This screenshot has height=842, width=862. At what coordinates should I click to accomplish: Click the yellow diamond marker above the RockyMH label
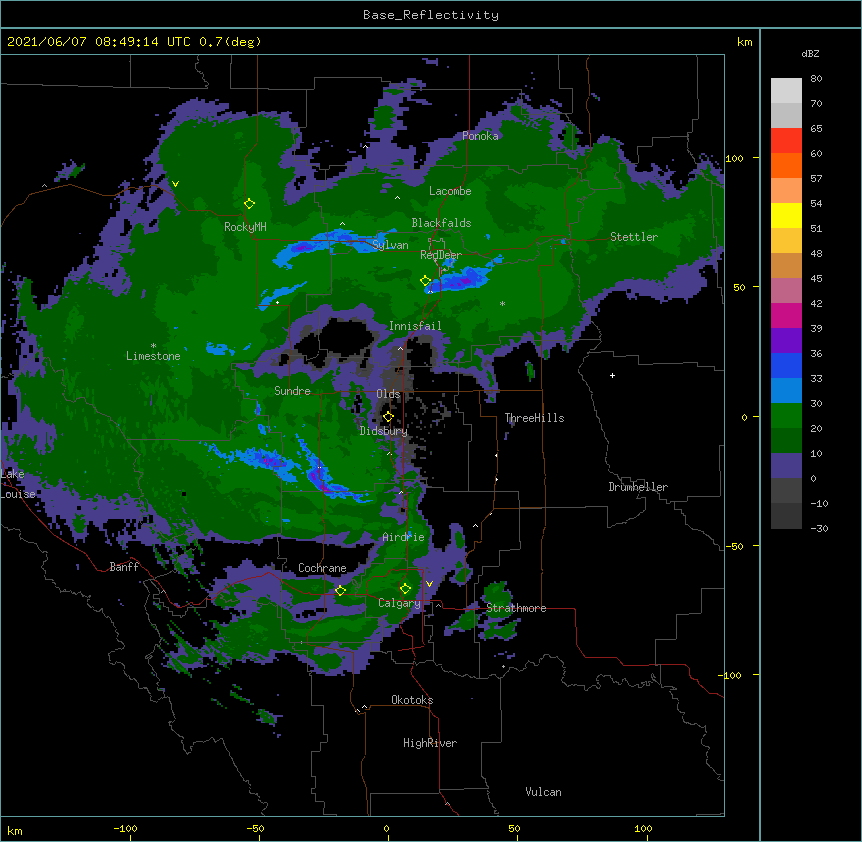(x=249, y=204)
